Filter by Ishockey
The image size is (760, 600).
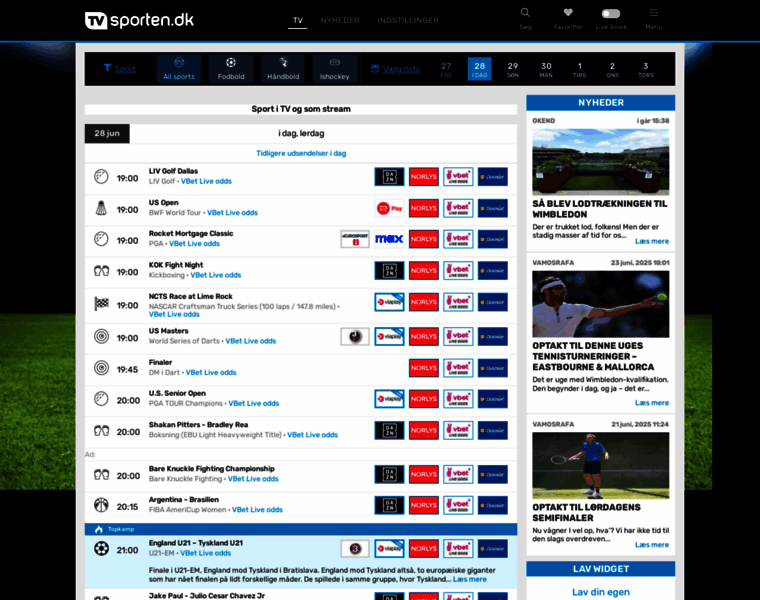(334, 69)
